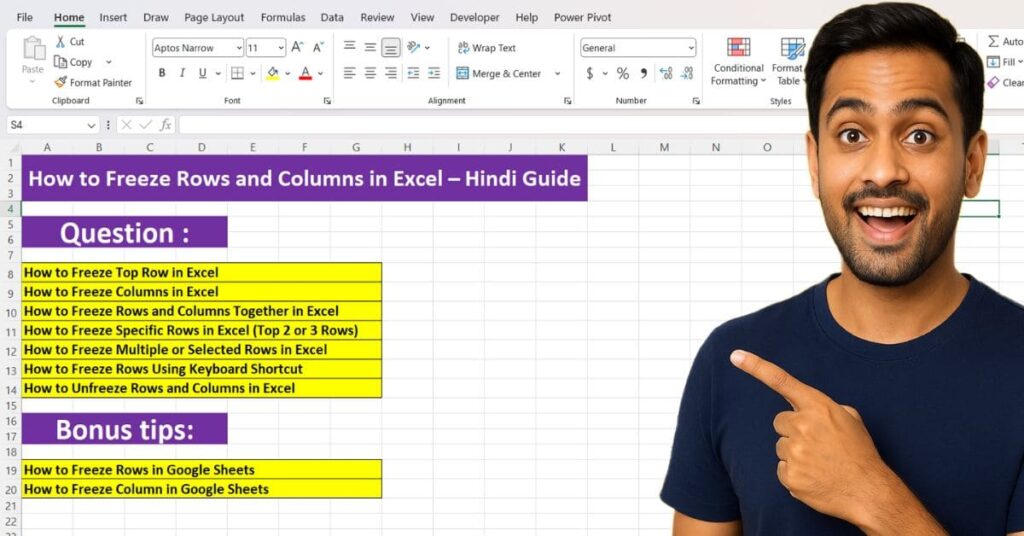
Task: Click the orientation angle text icon
Action: tap(413, 47)
